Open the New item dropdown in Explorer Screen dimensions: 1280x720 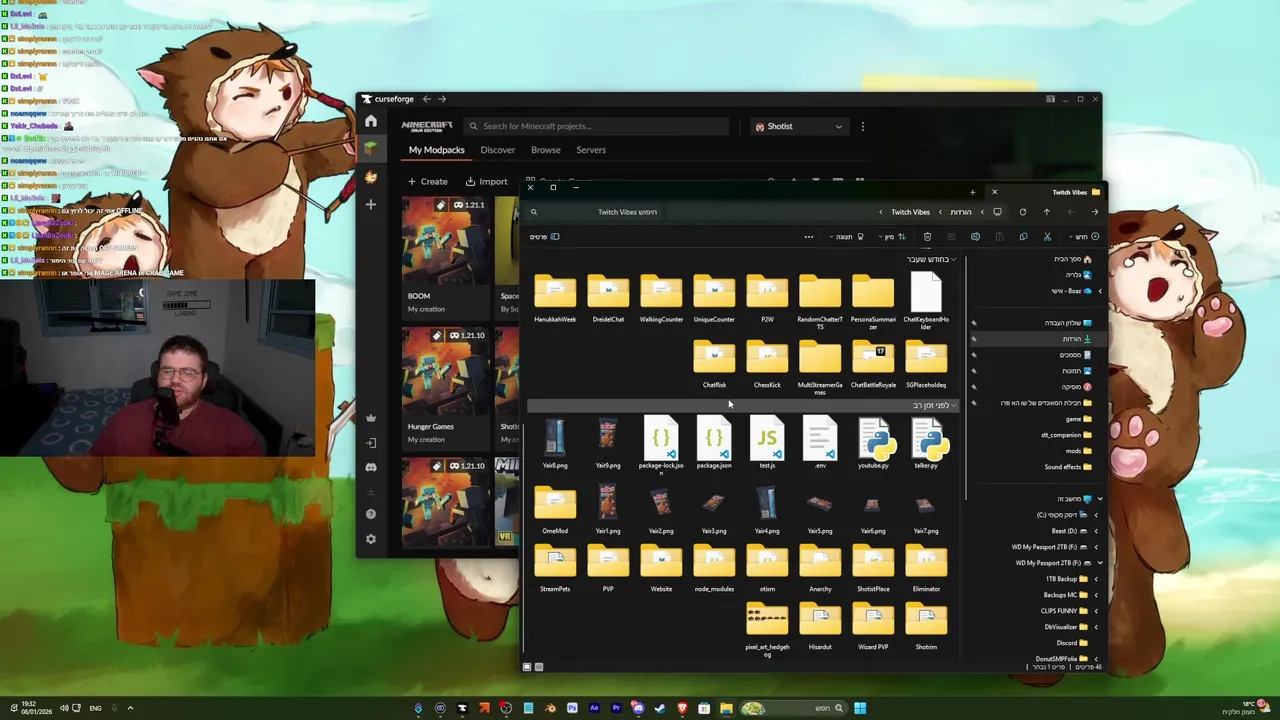point(1083,237)
